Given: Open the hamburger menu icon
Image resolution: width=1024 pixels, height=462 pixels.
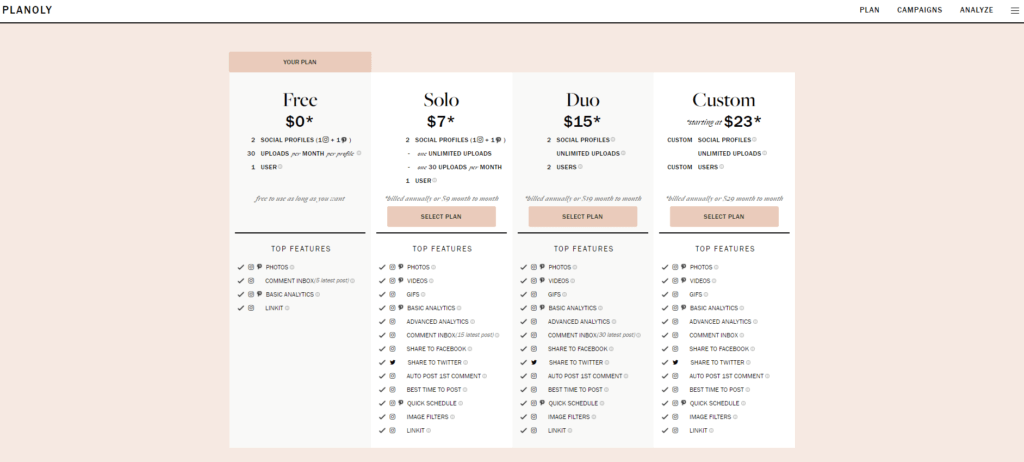Looking at the screenshot, I should point(1014,10).
